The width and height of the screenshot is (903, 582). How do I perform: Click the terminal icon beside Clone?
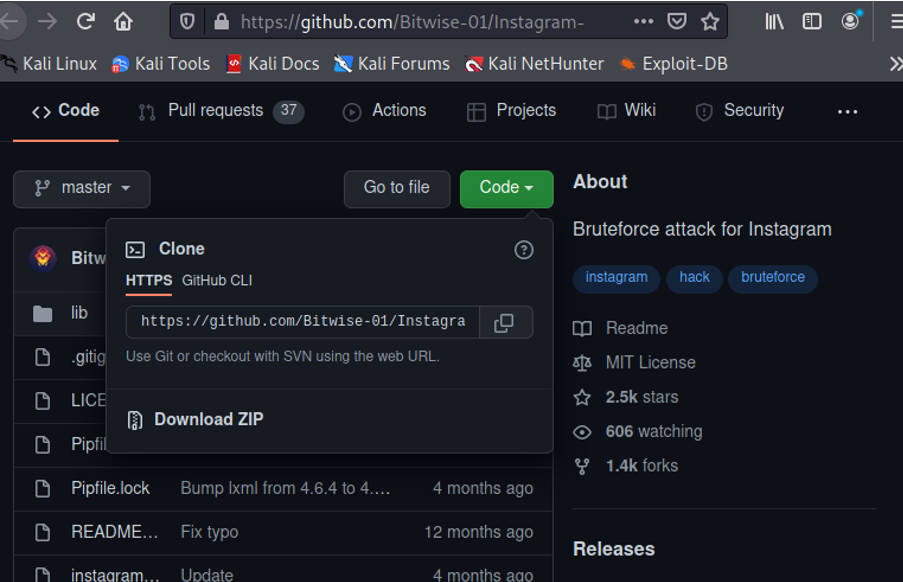pos(135,249)
